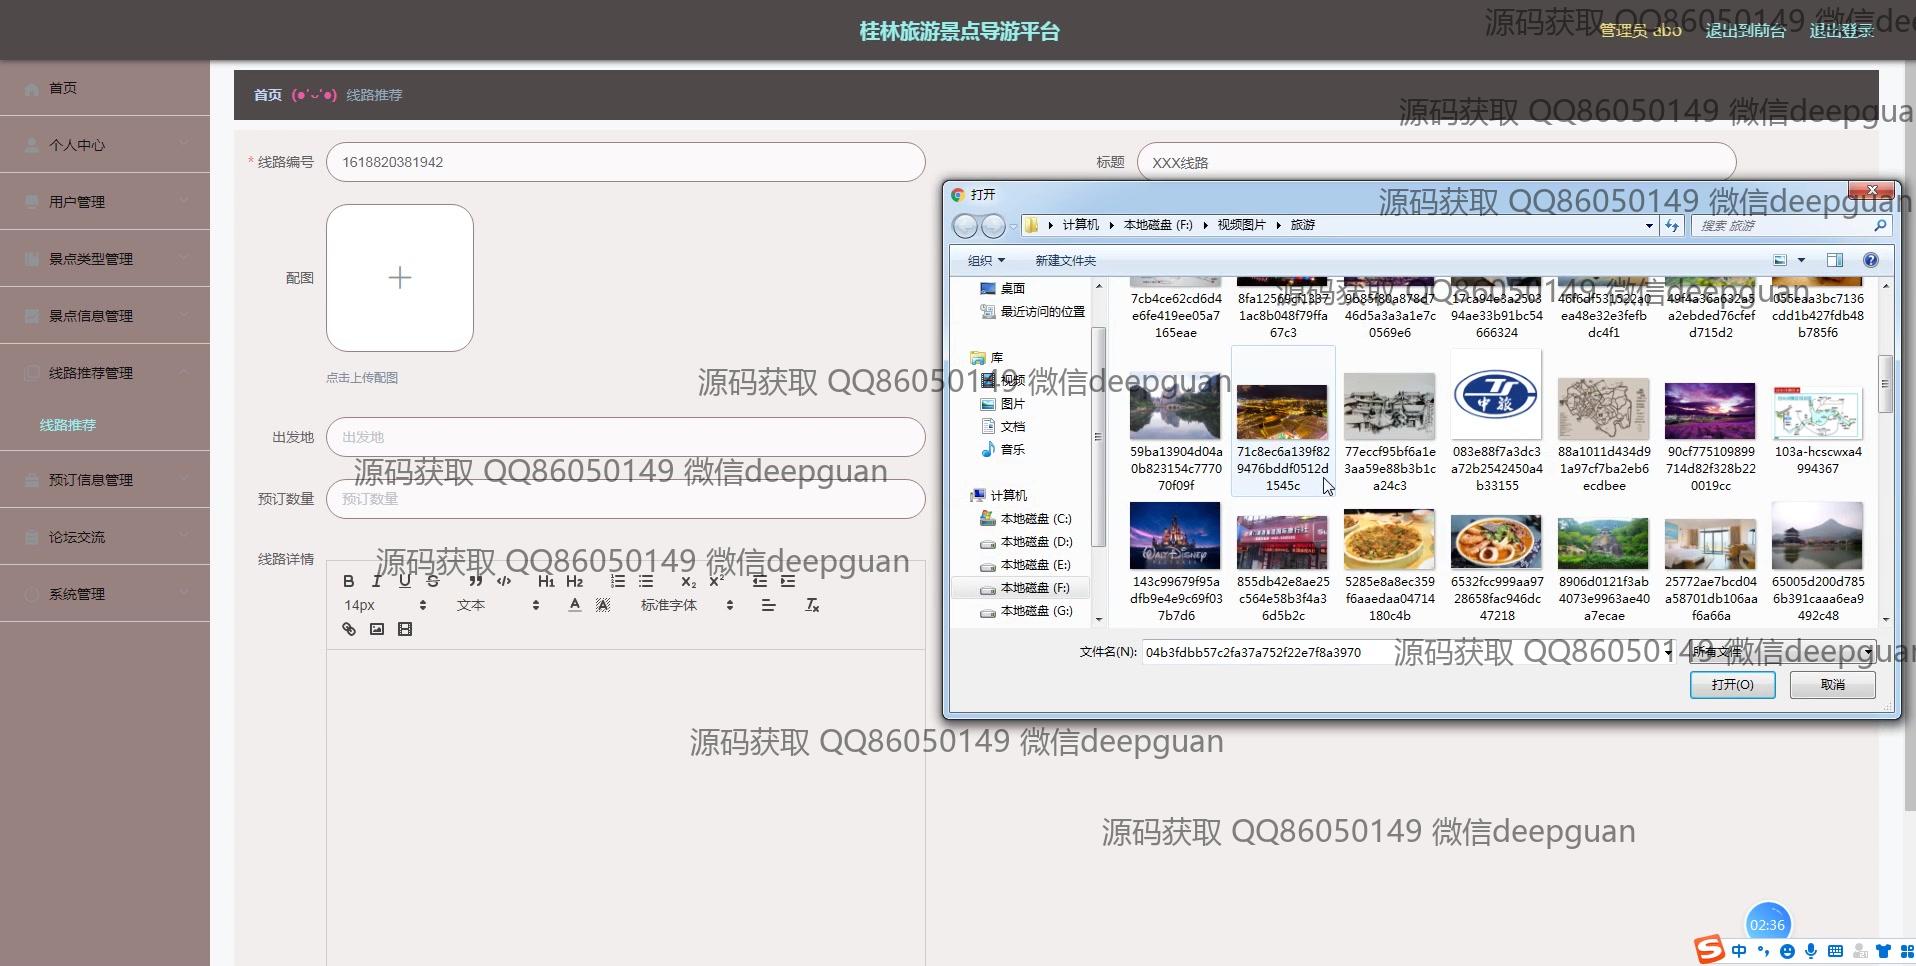This screenshot has height=966, width=1916.
Task: Click the insert video icon in editor
Action: 405,629
